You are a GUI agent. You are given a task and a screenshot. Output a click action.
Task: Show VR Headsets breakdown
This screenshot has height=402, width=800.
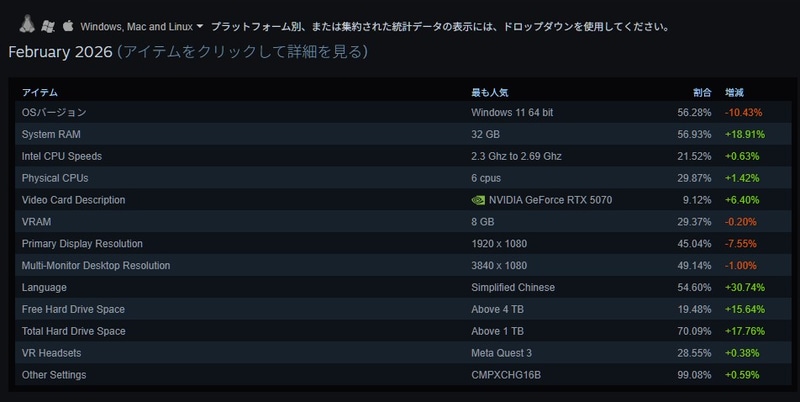[52, 353]
